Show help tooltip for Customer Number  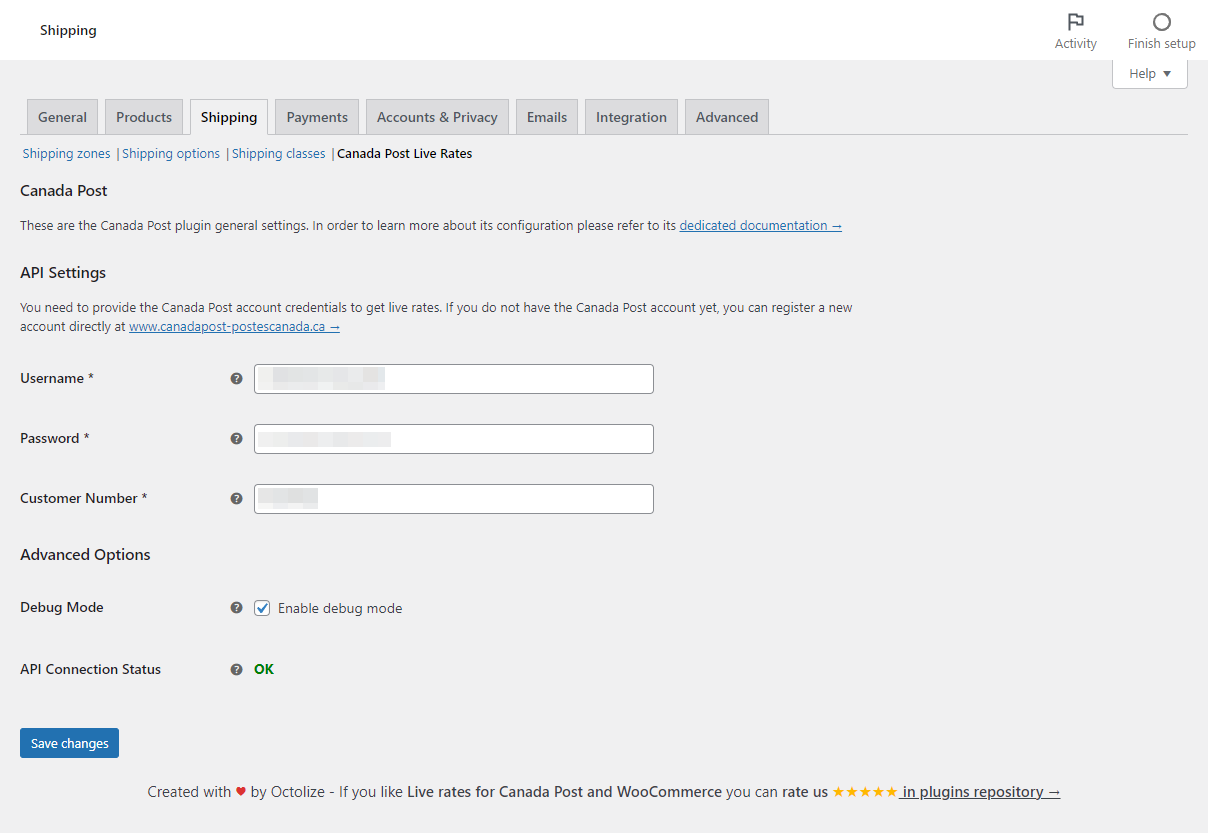(x=237, y=499)
